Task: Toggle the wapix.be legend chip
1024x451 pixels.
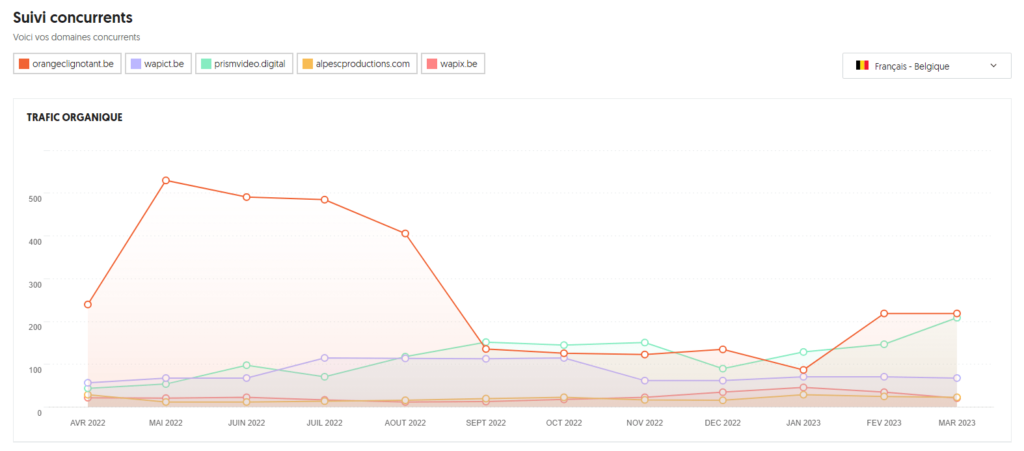Action: (453, 64)
